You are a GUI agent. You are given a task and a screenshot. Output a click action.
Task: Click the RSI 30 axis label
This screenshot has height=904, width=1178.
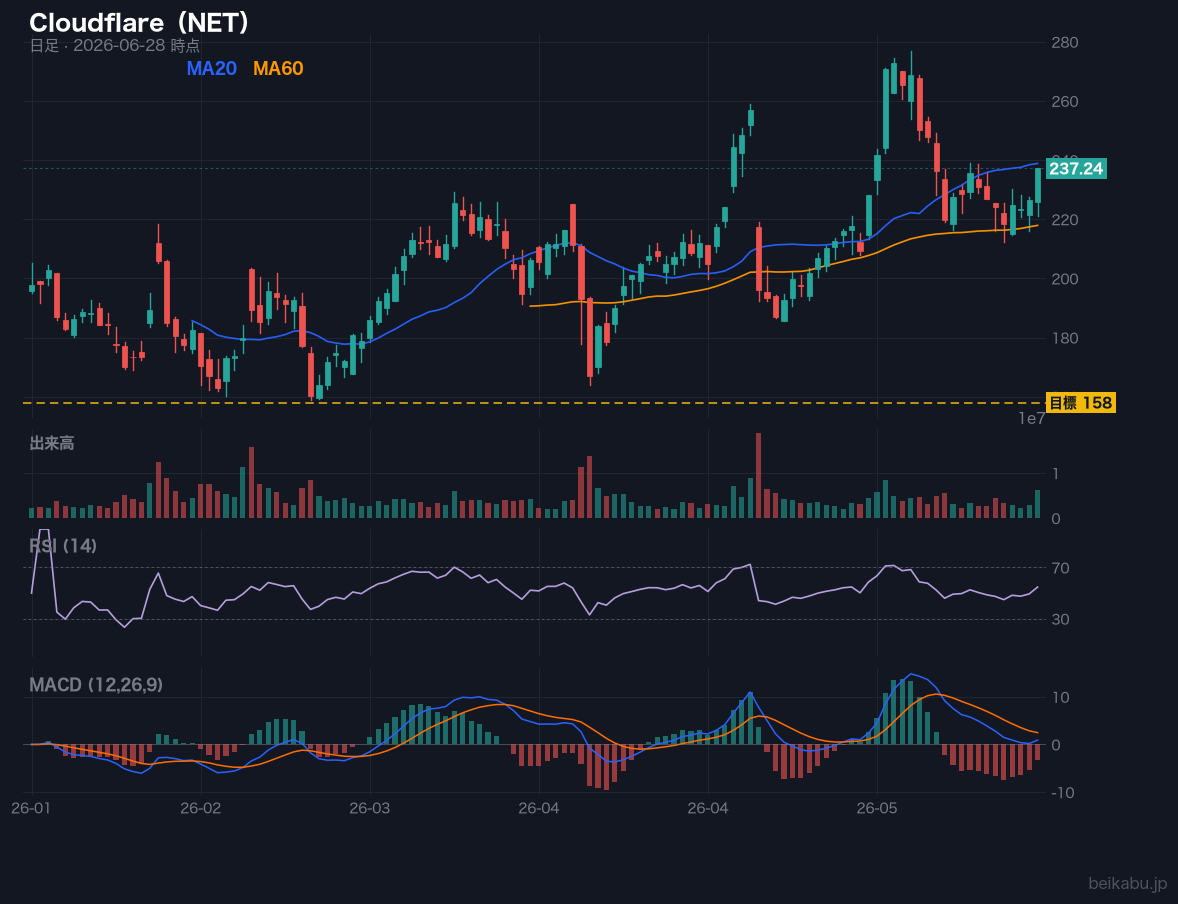point(1060,619)
